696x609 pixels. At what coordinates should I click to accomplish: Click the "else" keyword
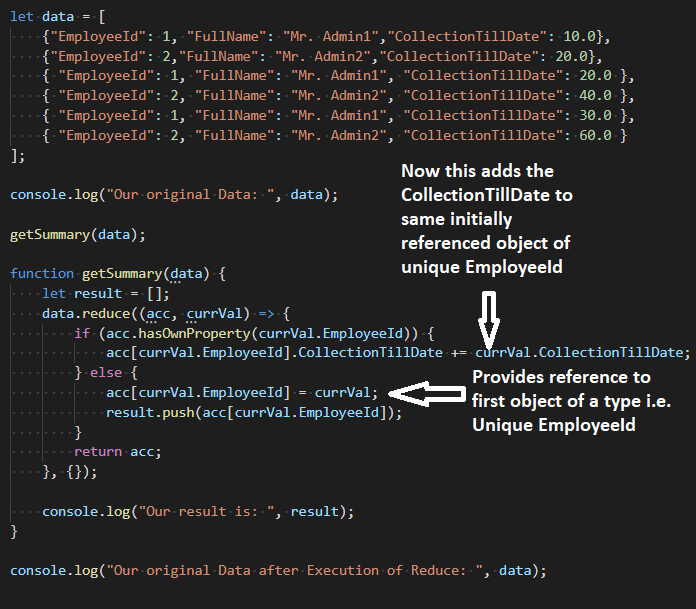tap(106, 372)
